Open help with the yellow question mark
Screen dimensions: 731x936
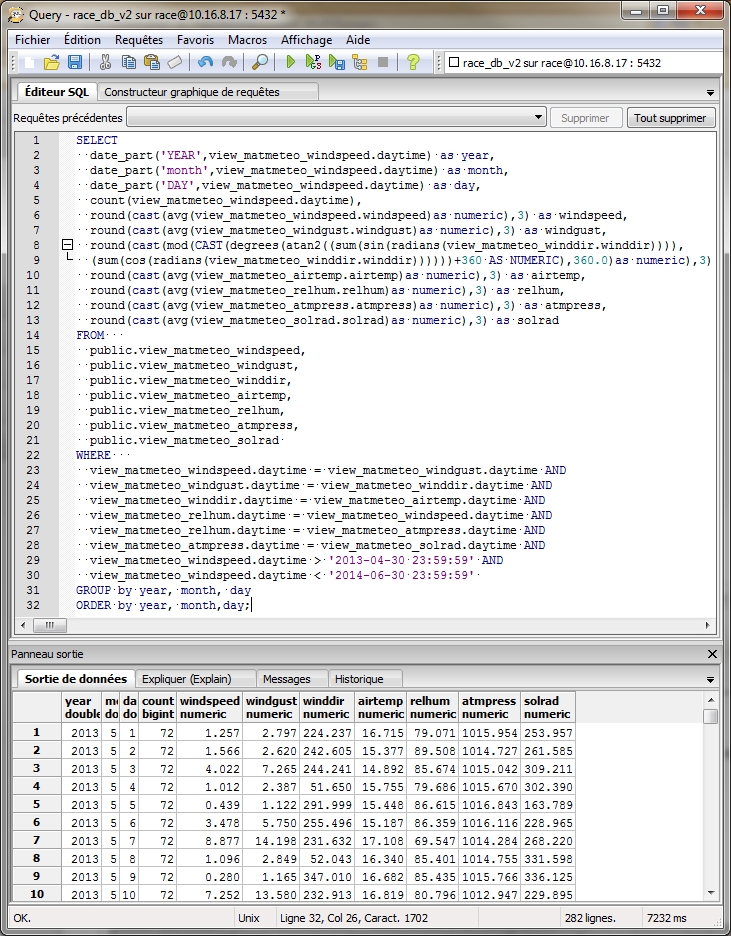click(413, 62)
